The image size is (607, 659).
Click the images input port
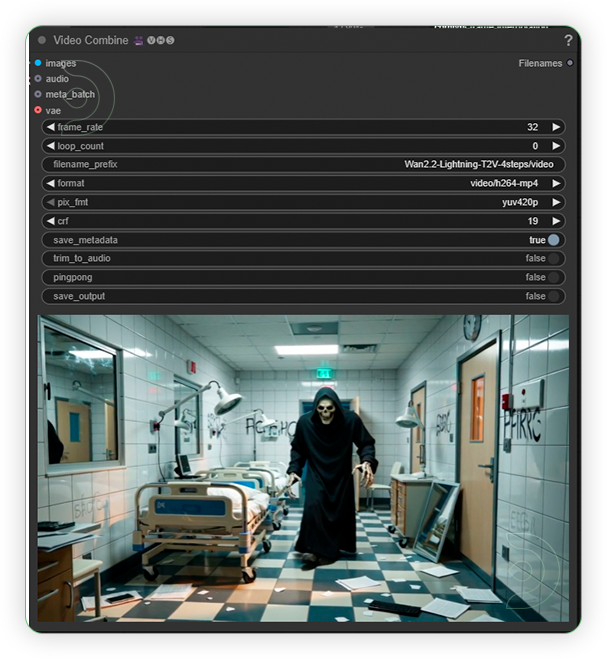tap(38, 63)
